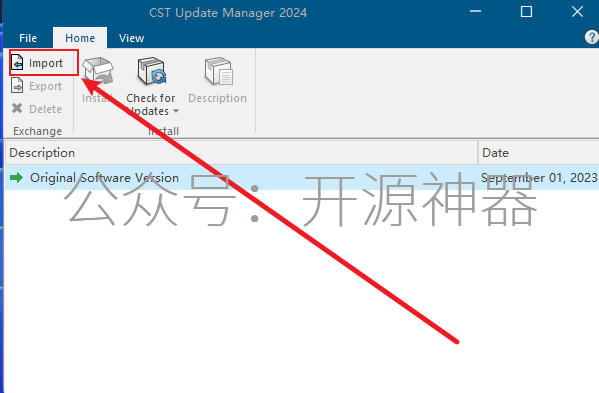Viewport: 599px width, 393px height.
Task: Click the Delete button in Exchange group
Action: click(37, 109)
